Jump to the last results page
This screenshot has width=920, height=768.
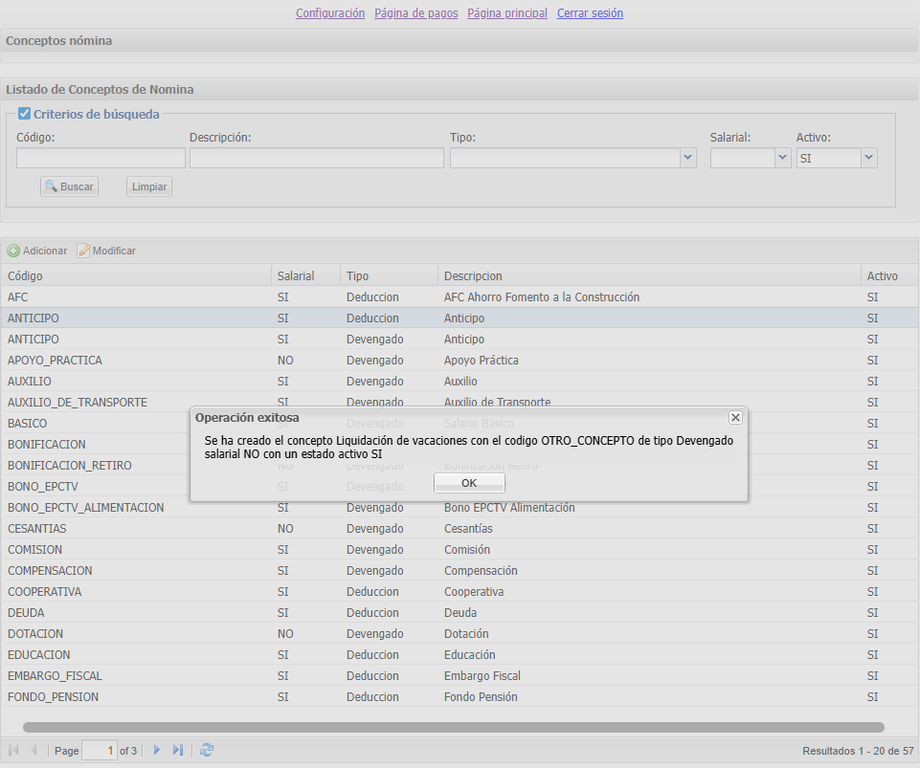(x=178, y=750)
